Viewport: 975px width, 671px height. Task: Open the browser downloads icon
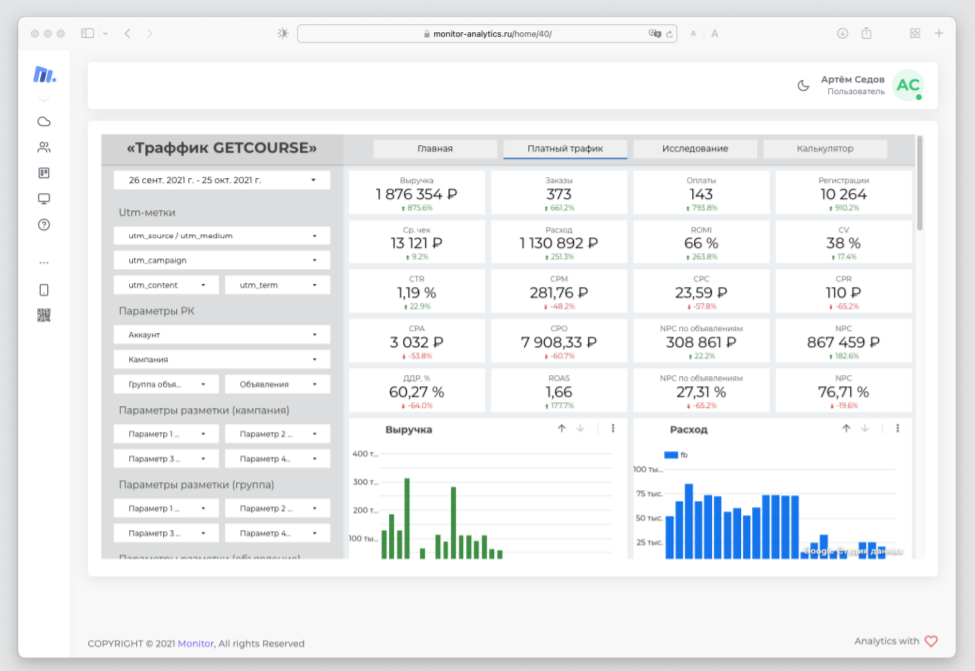coord(842,34)
